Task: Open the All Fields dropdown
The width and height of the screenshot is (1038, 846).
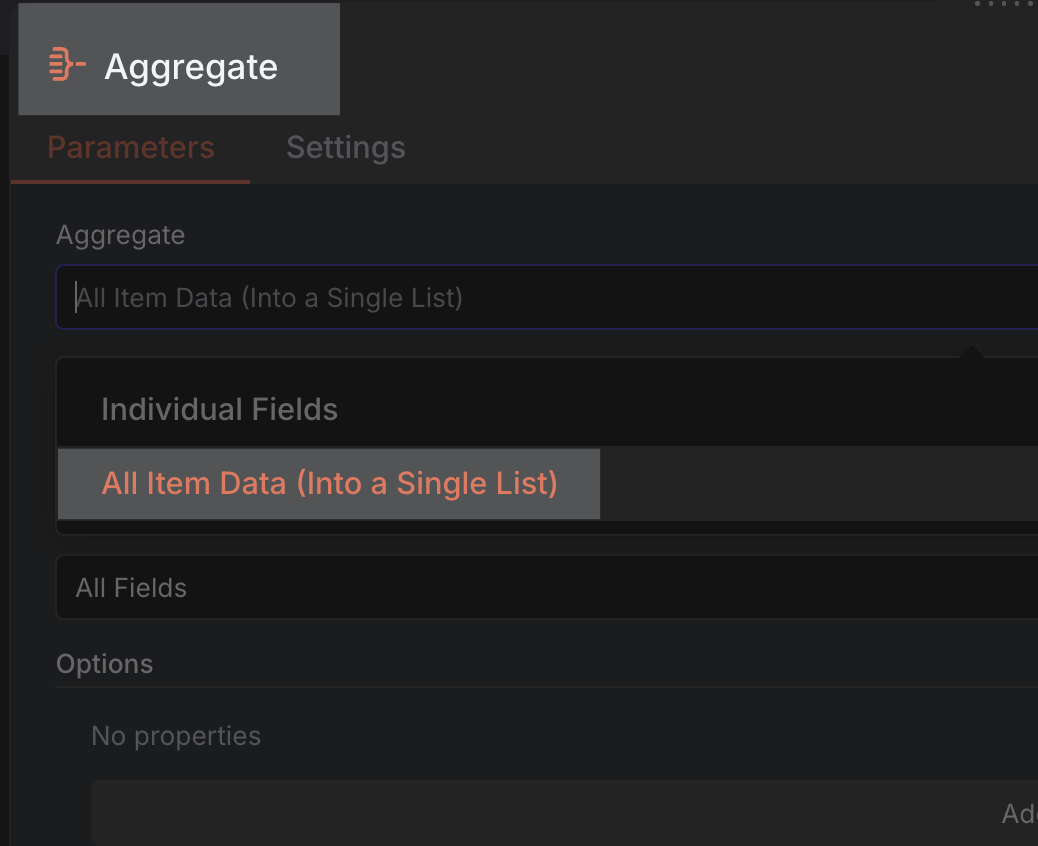Action: 547,587
